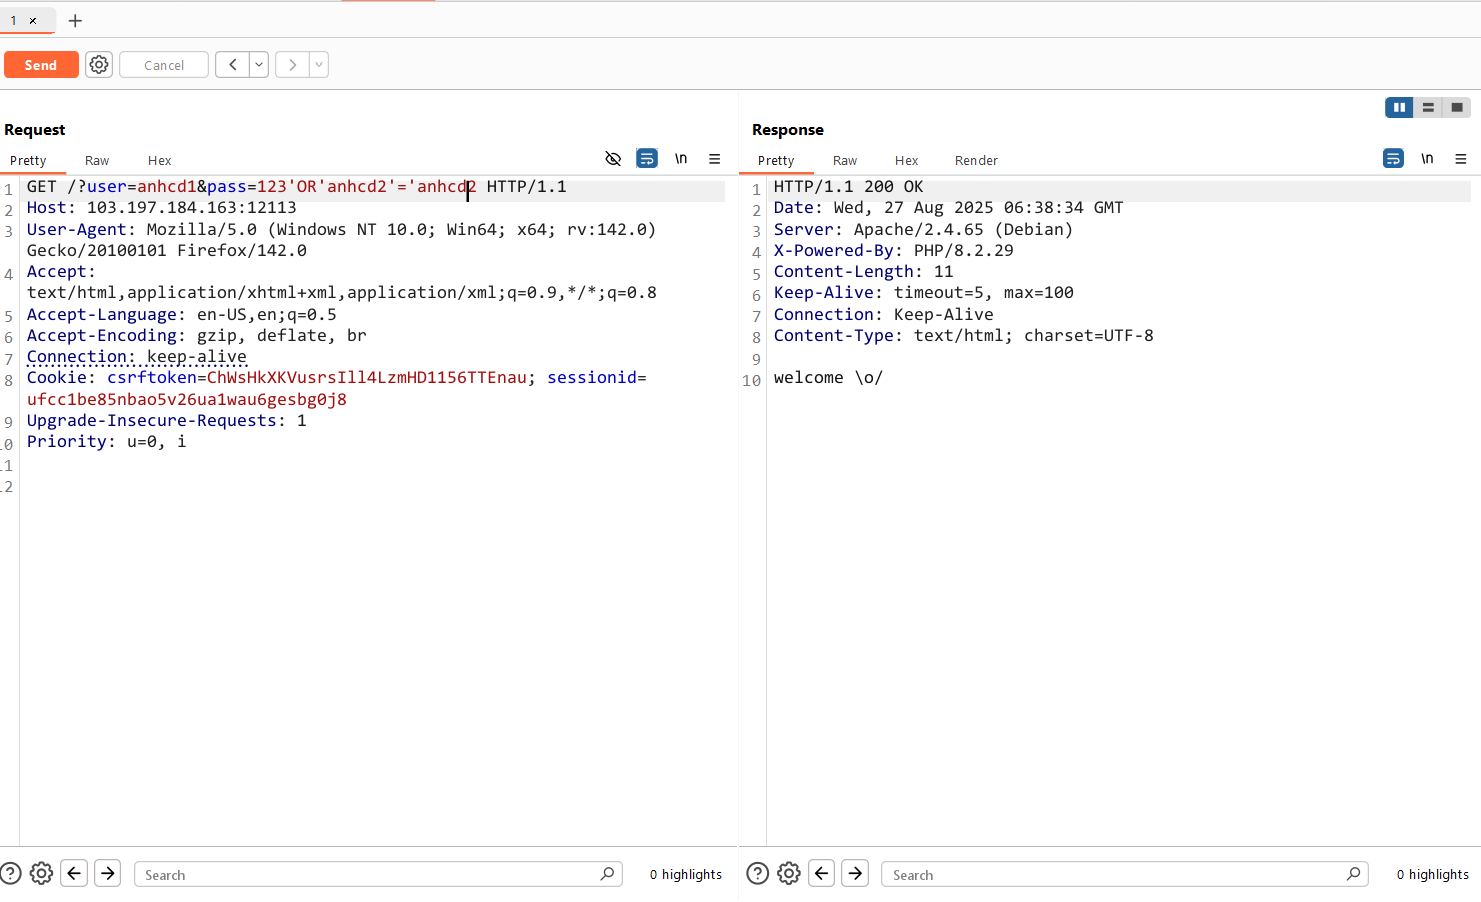Switch Response view to the Render tab
The width and height of the screenshot is (1481, 902).
[x=976, y=161]
